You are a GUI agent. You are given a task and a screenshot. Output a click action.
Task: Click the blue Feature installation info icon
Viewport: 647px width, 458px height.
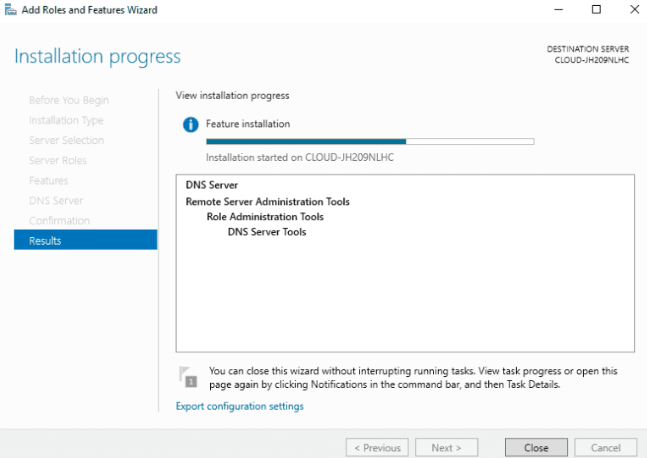[191, 124]
